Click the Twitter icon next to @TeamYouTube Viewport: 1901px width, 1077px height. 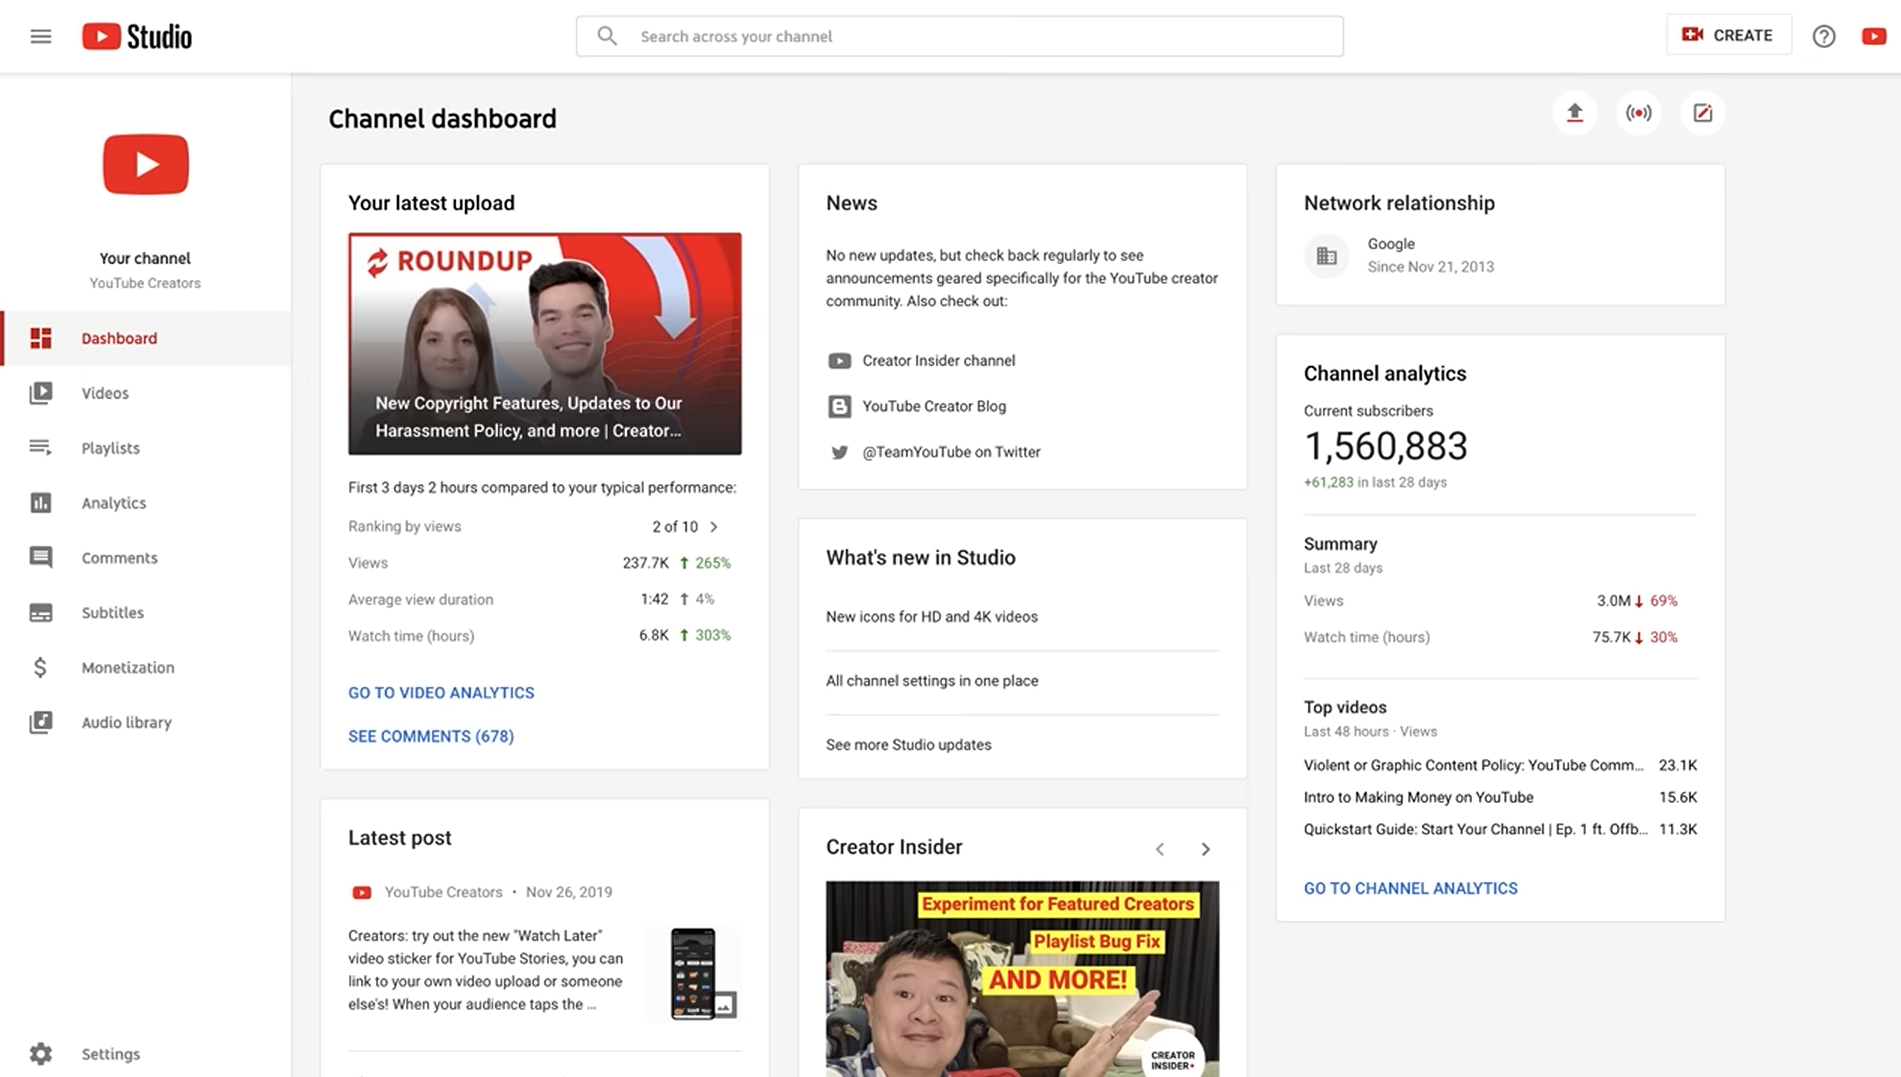point(839,452)
